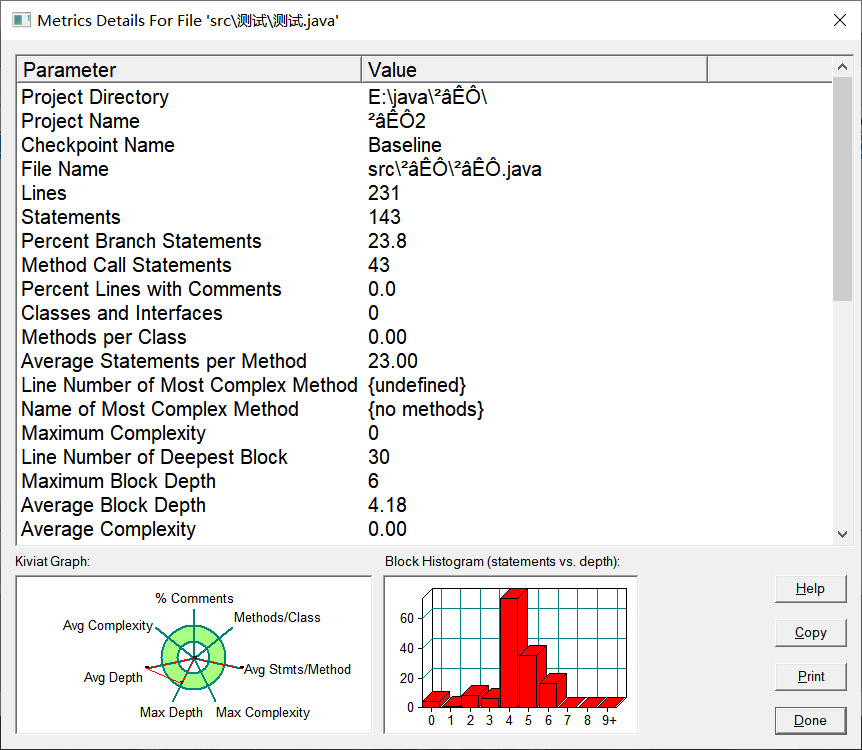Close the Metrics Details window
The image size is (862, 750).
[839, 20]
